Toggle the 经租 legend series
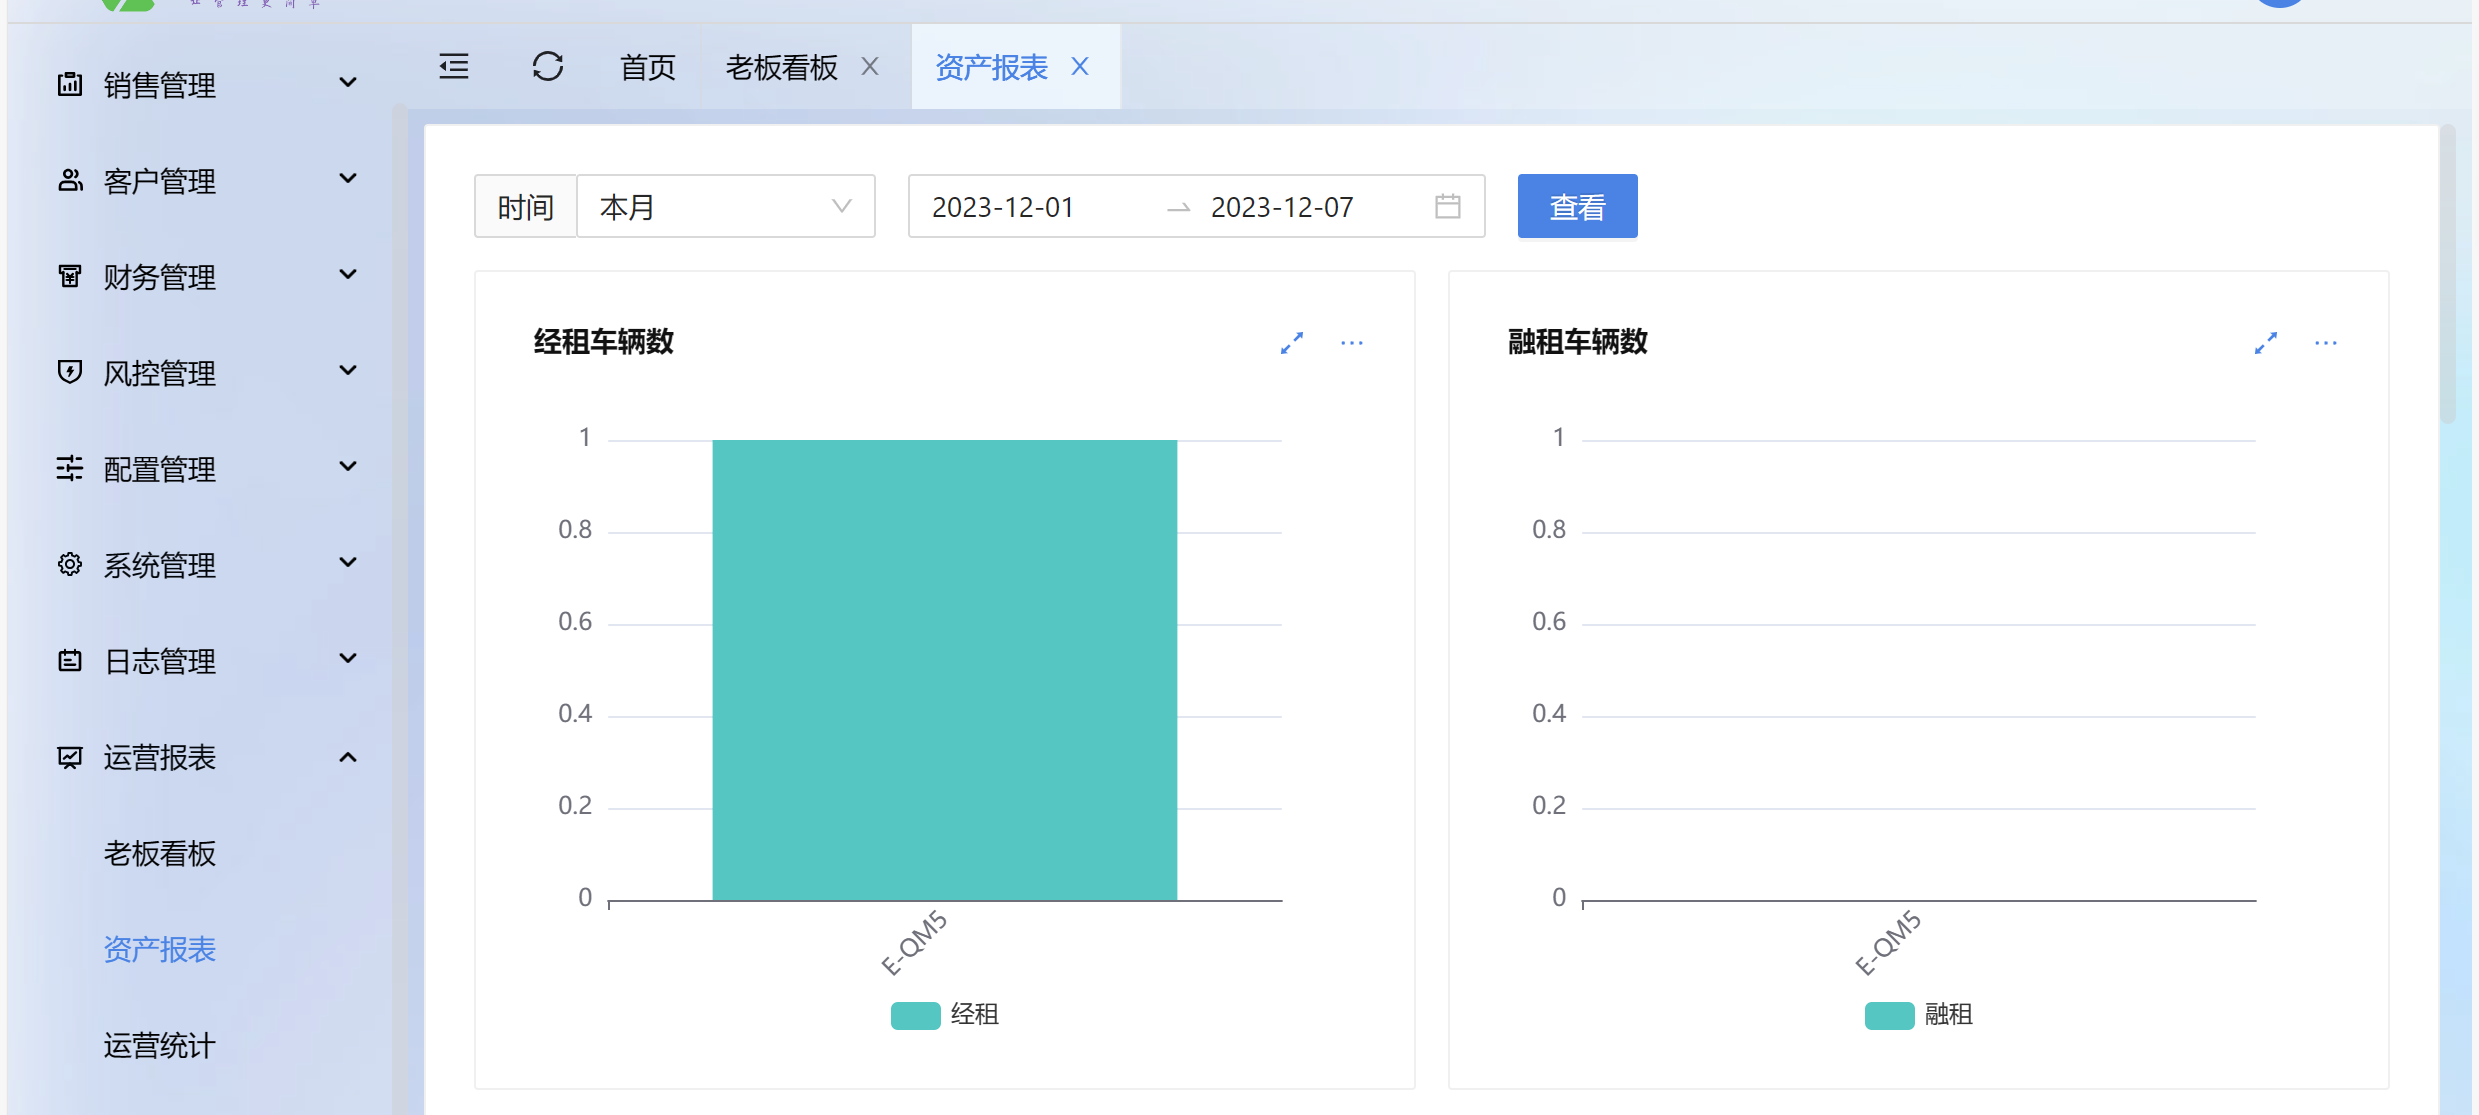This screenshot has height=1115, width=2479. 944,1015
